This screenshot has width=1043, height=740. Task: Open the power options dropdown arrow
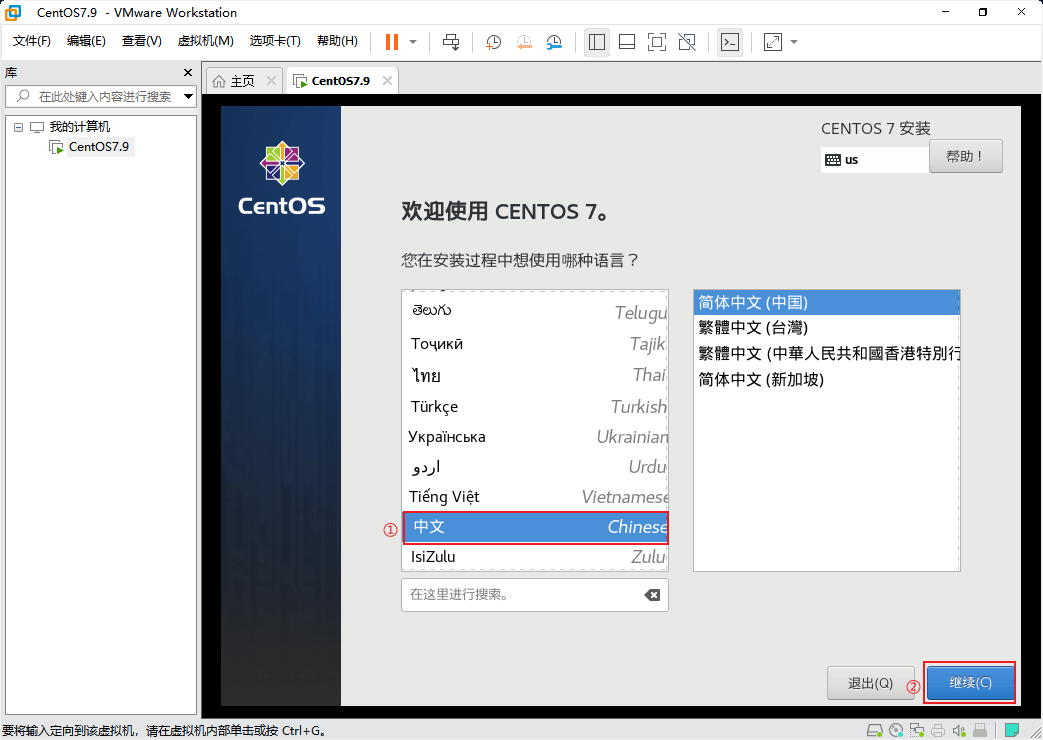click(413, 42)
